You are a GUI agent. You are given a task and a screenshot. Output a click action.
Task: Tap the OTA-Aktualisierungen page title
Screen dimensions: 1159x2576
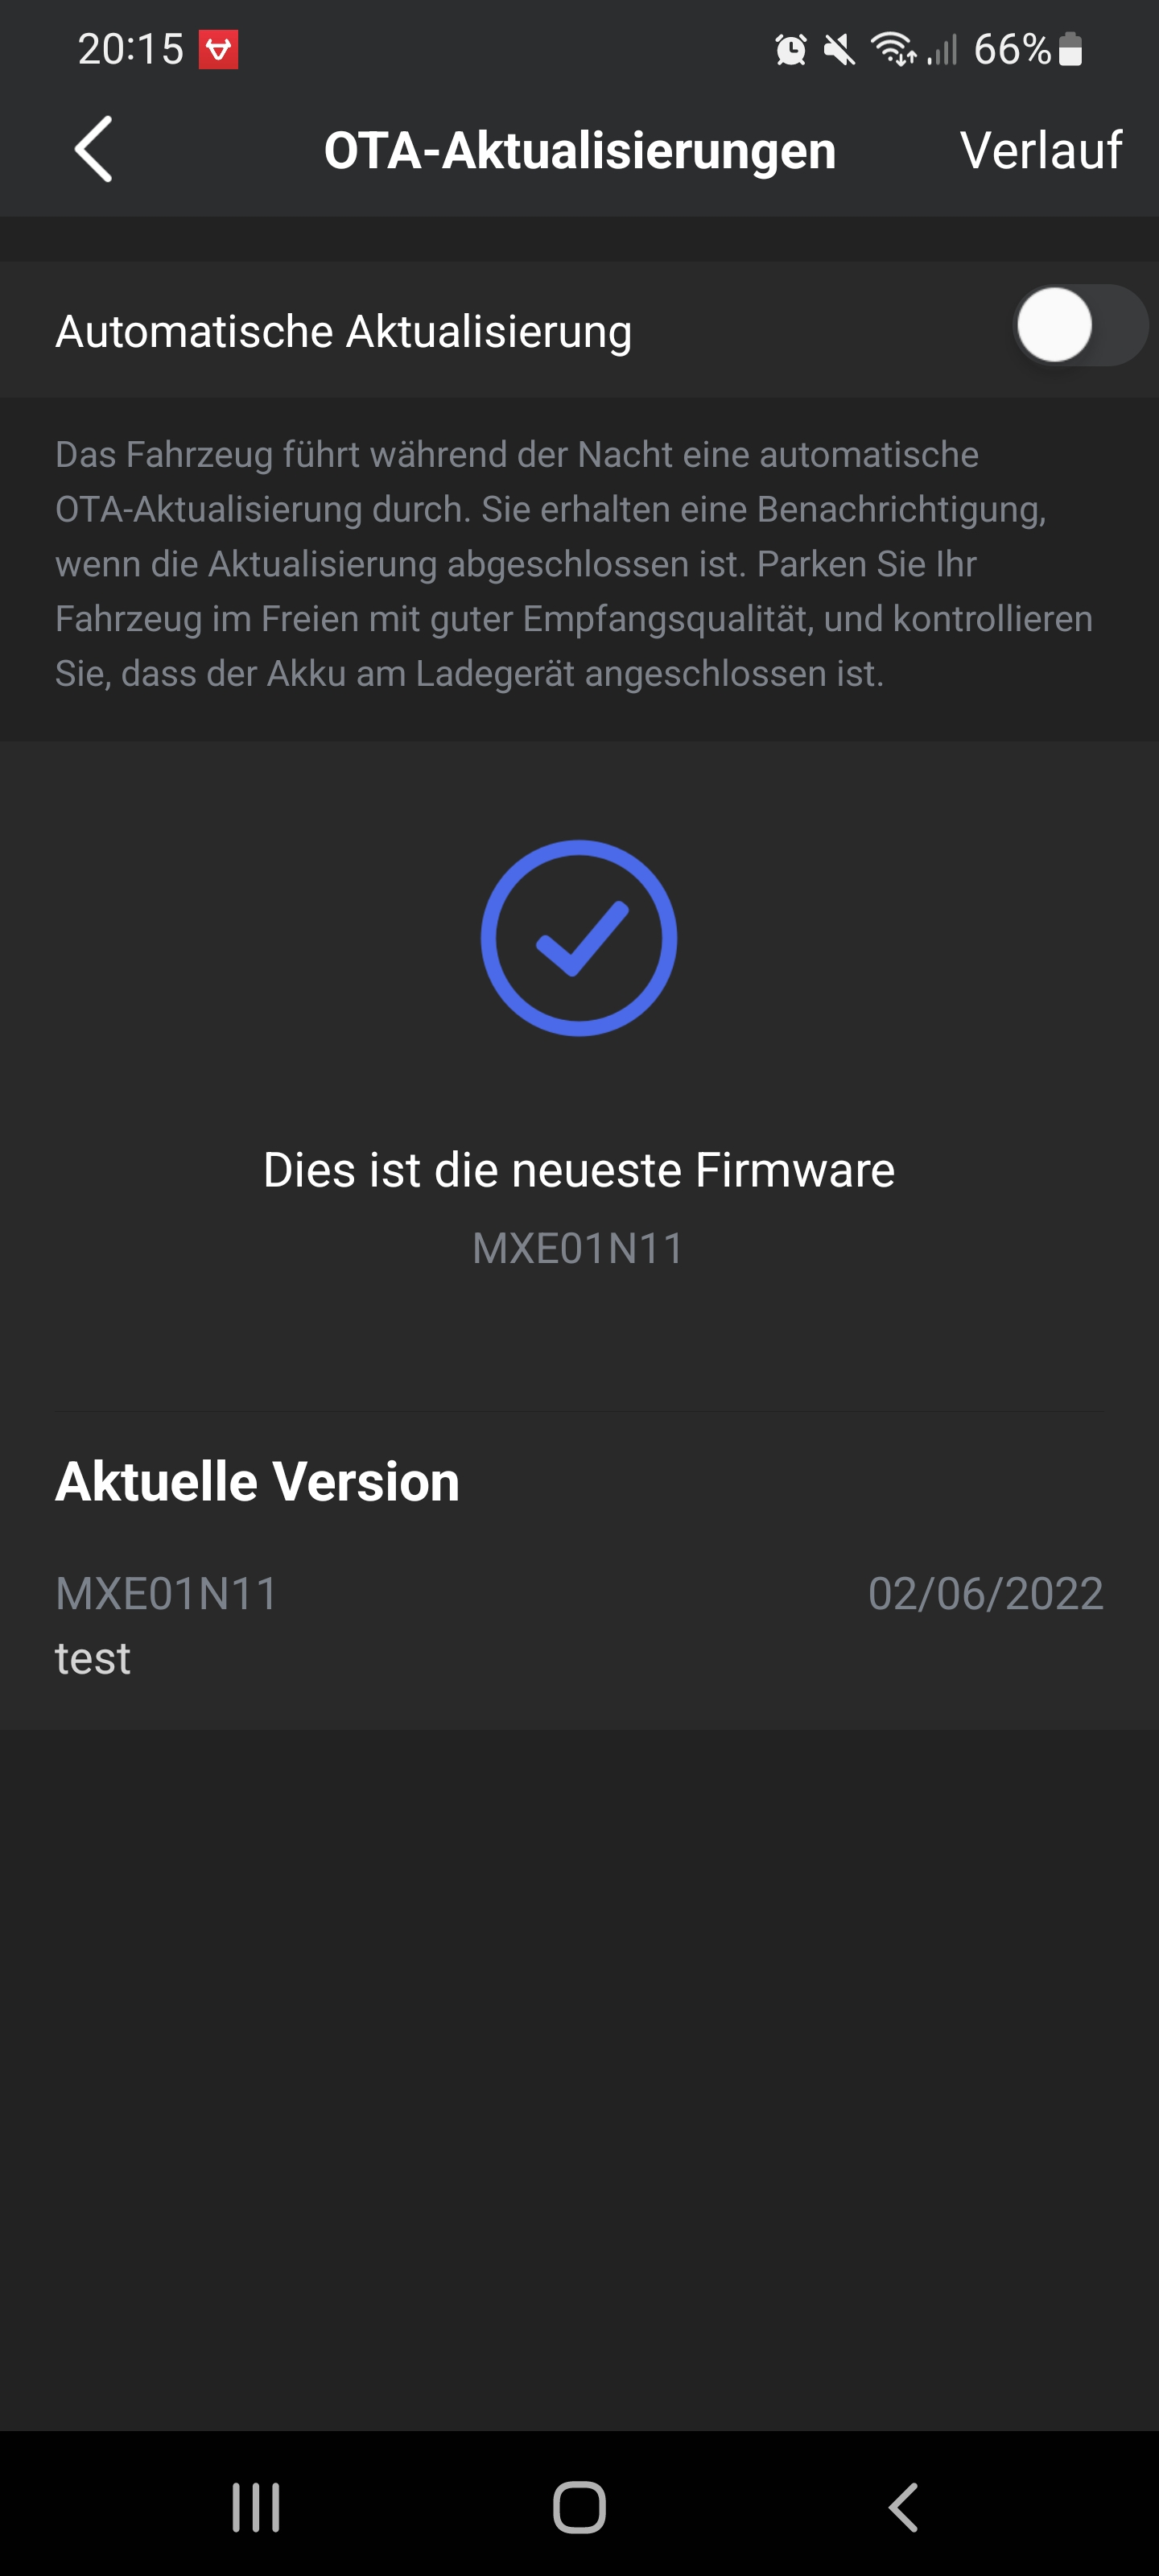click(580, 151)
